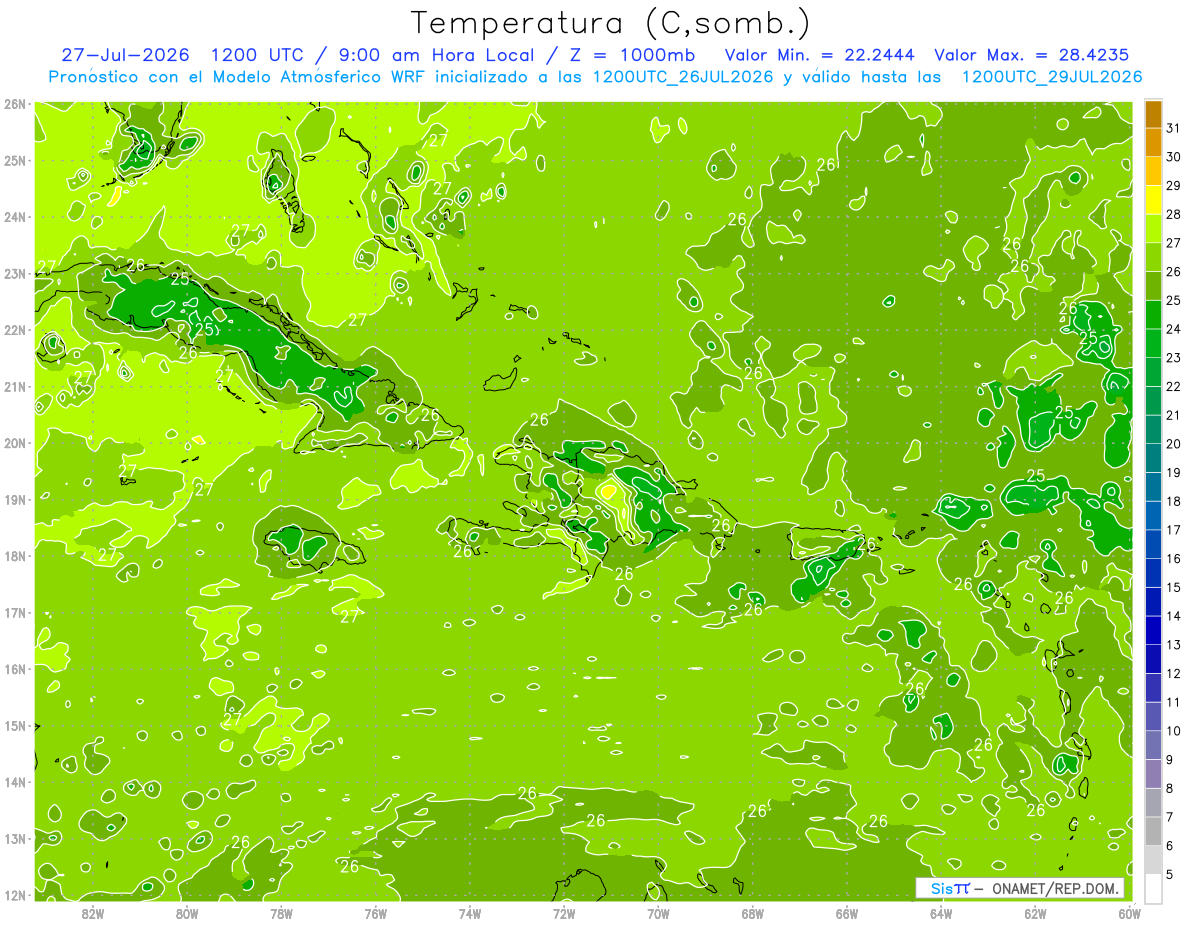The height and width of the screenshot is (927, 1200).
Task: Pick the gray swatch between 6 and 7
Action: pyautogui.click(x=1153, y=830)
